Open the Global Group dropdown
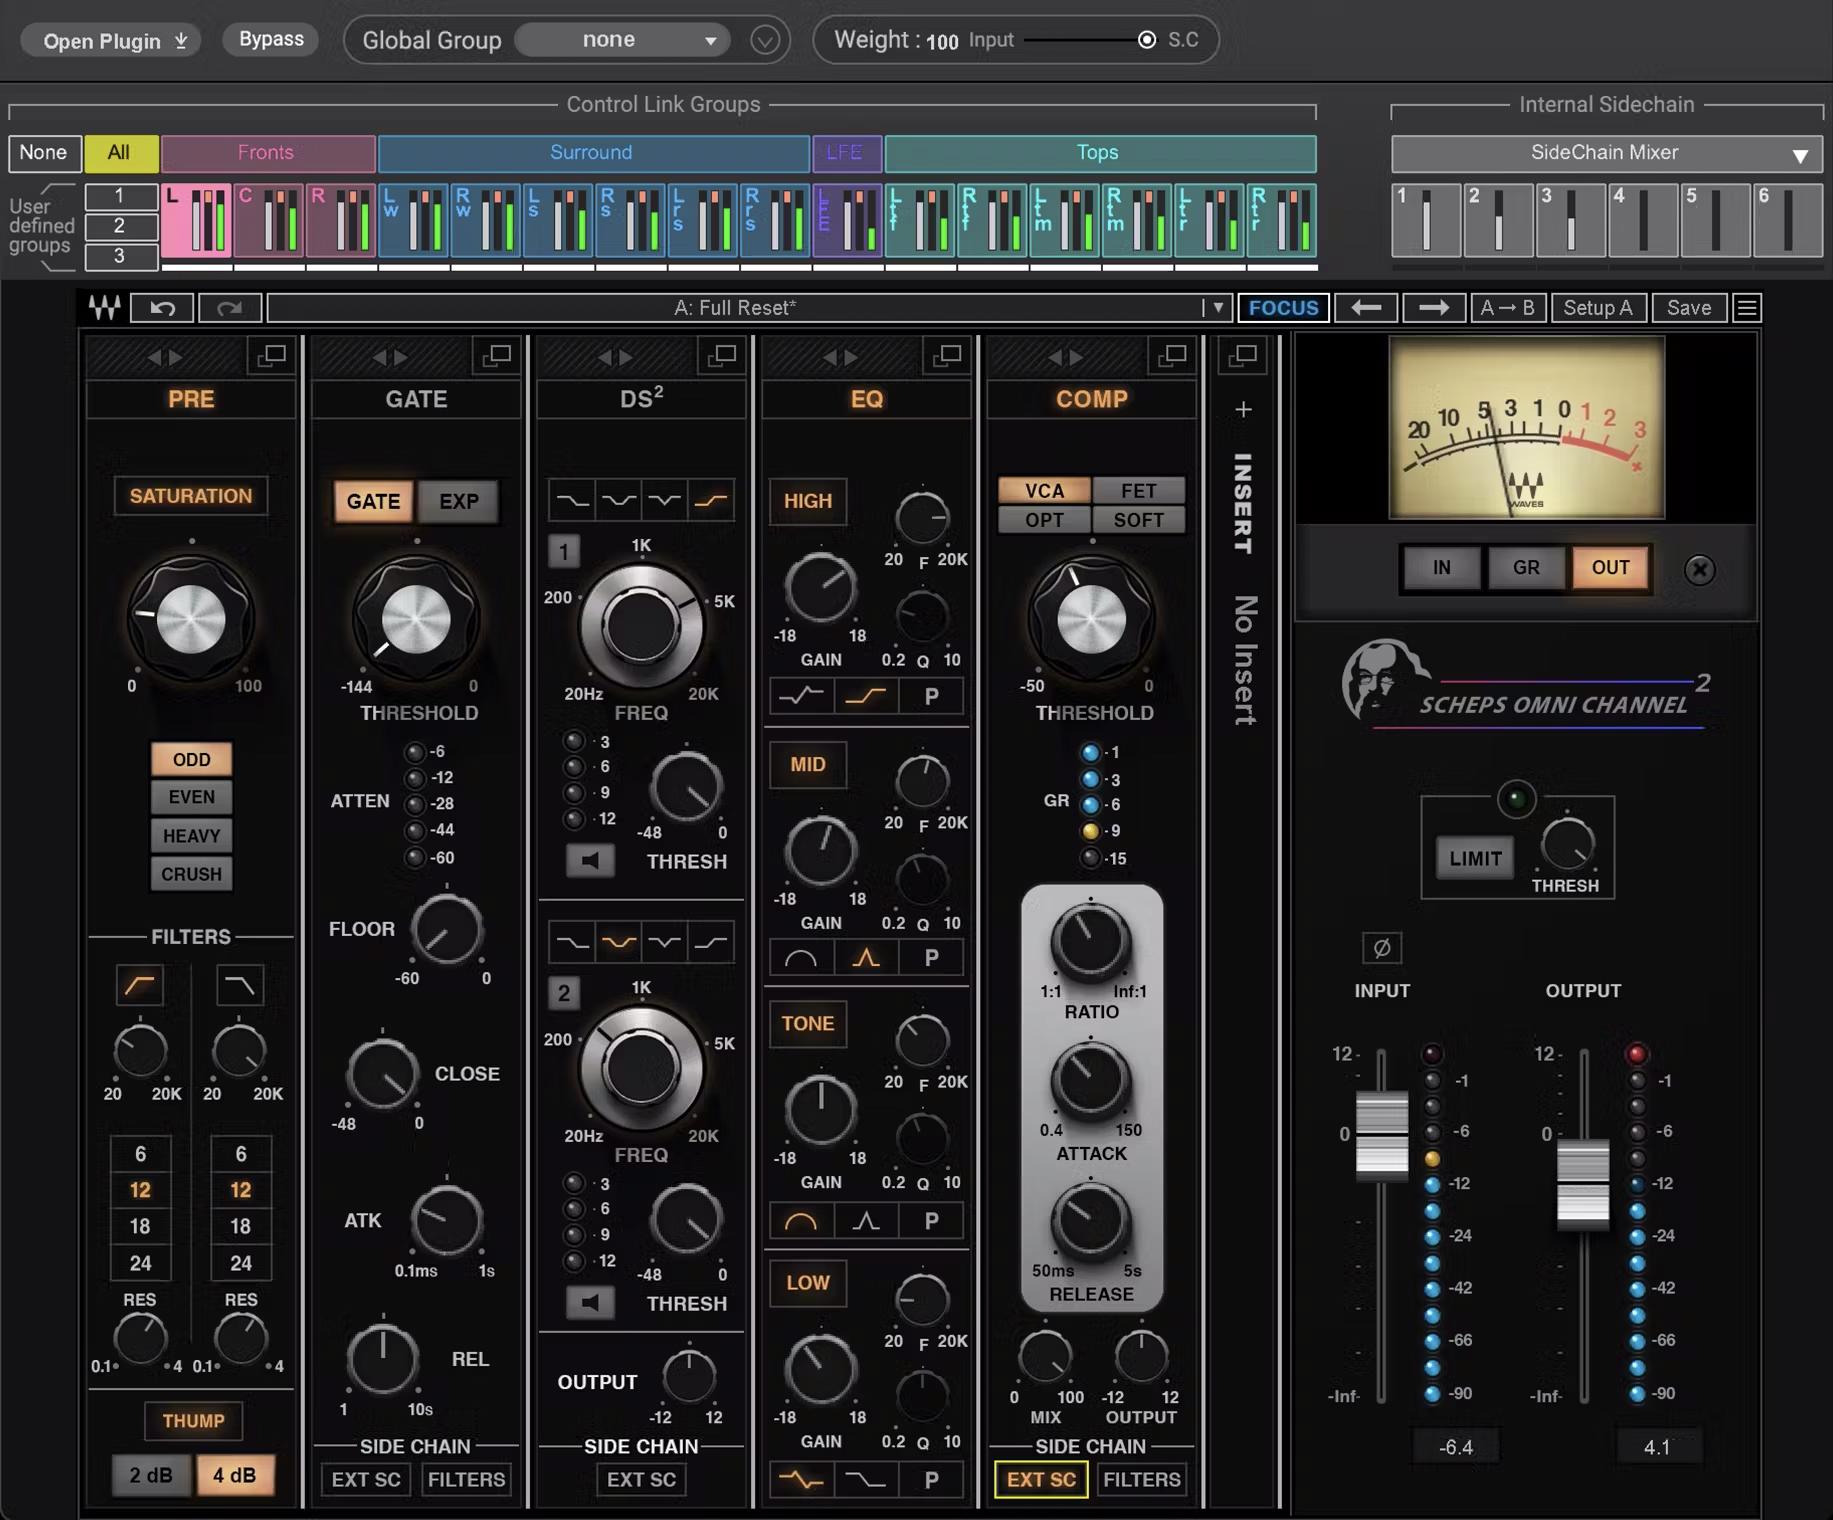Viewport: 1833px width, 1520px height. click(x=622, y=40)
